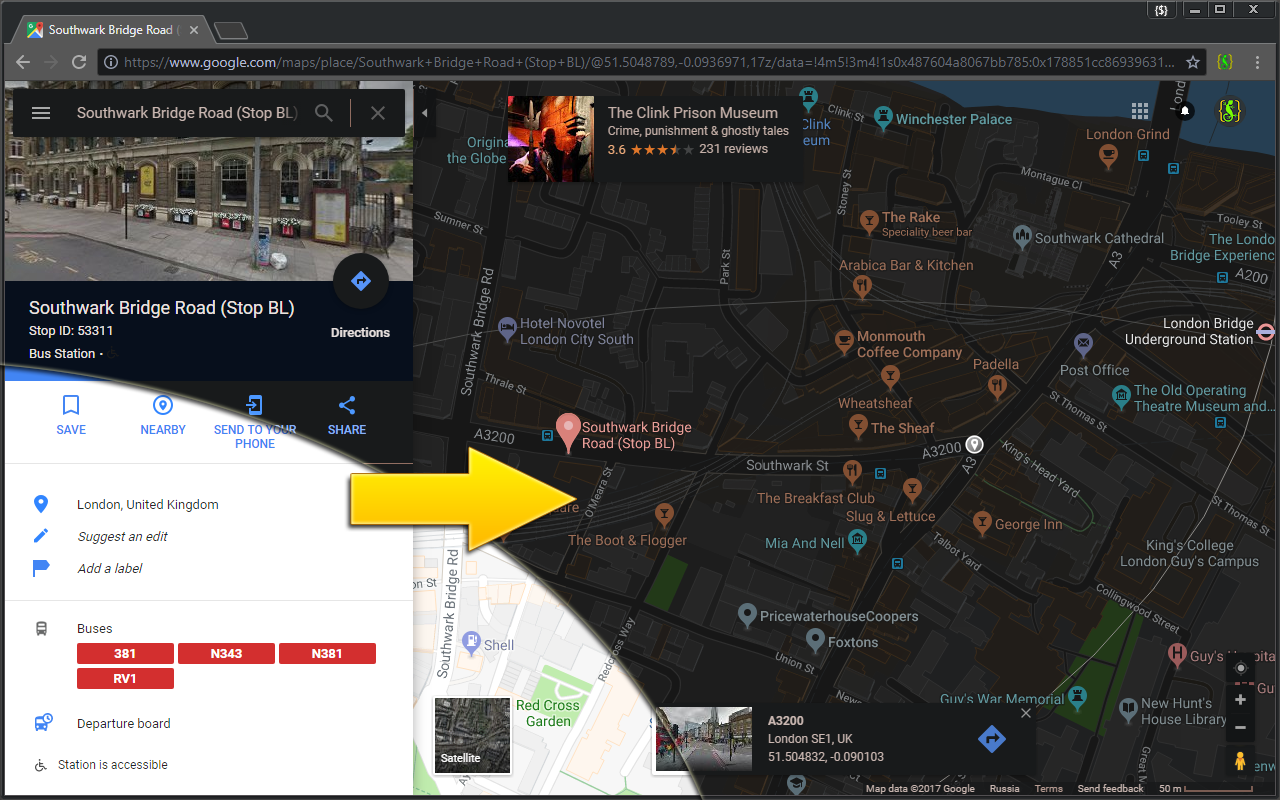This screenshot has width=1280, height=800.
Task: Open the A3200 street view thumbnail
Action: tap(703, 739)
